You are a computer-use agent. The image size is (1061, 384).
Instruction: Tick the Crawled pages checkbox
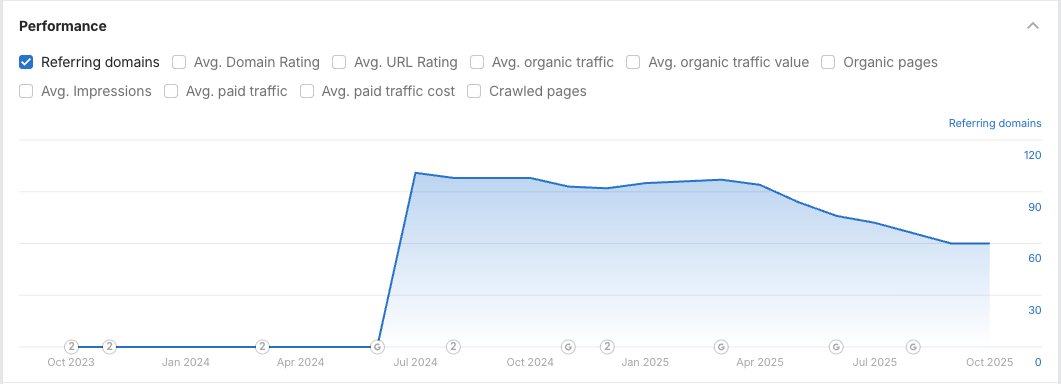(x=474, y=91)
